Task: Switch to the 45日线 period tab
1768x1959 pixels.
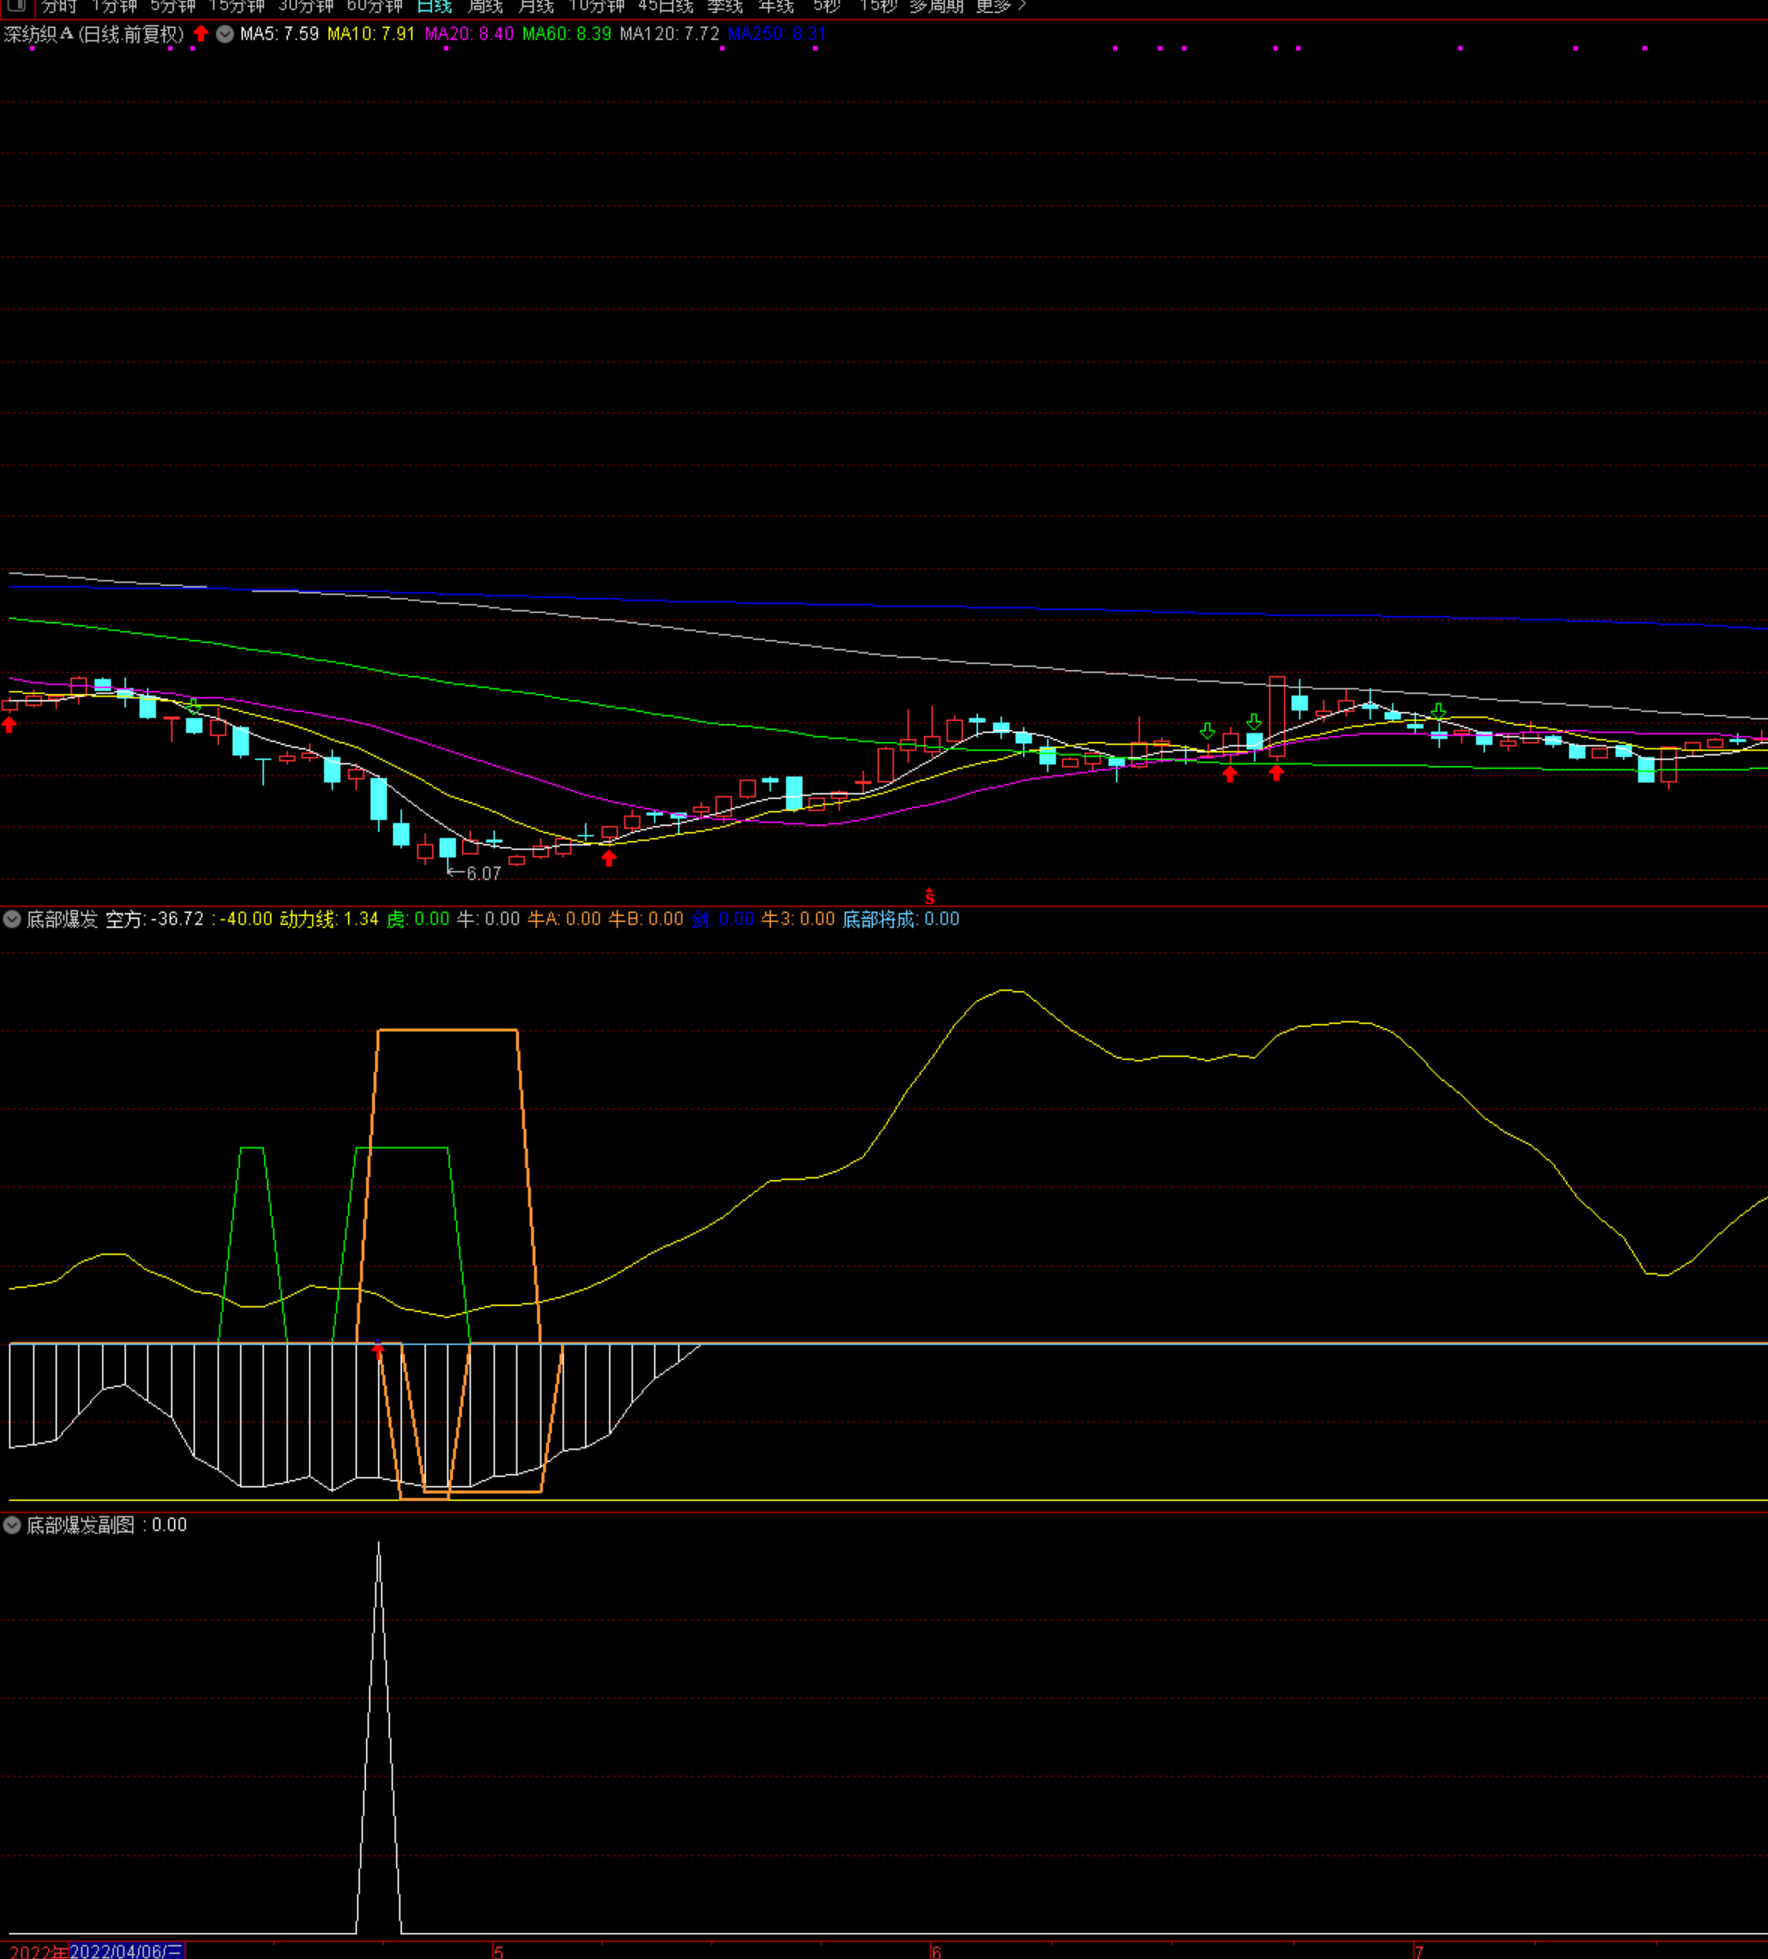Action: 665,6
